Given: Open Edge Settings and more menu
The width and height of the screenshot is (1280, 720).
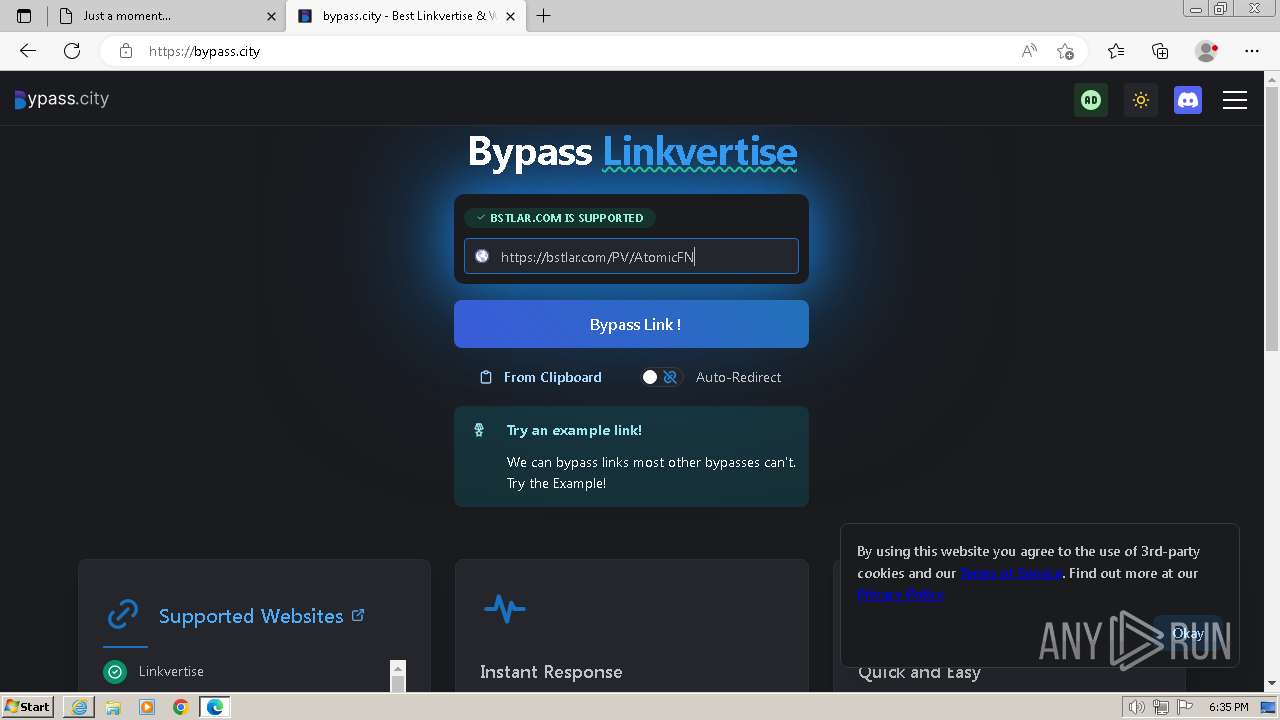Looking at the screenshot, I should [1252, 51].
